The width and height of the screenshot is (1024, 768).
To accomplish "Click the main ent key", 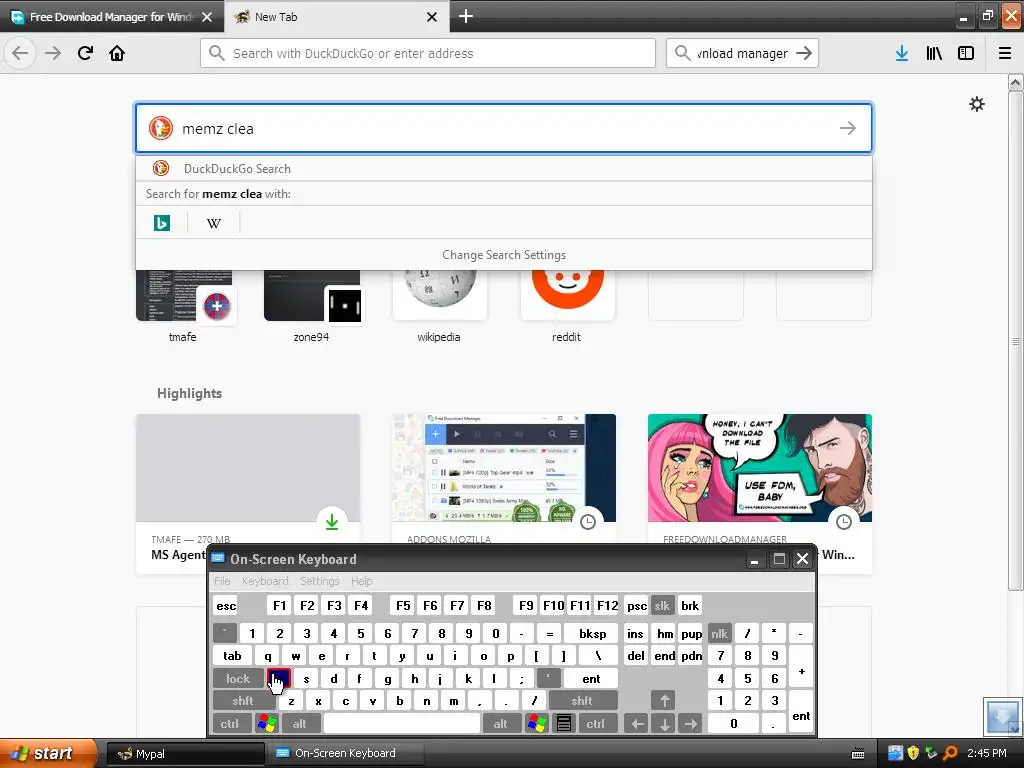I will [x=591, y=679].
